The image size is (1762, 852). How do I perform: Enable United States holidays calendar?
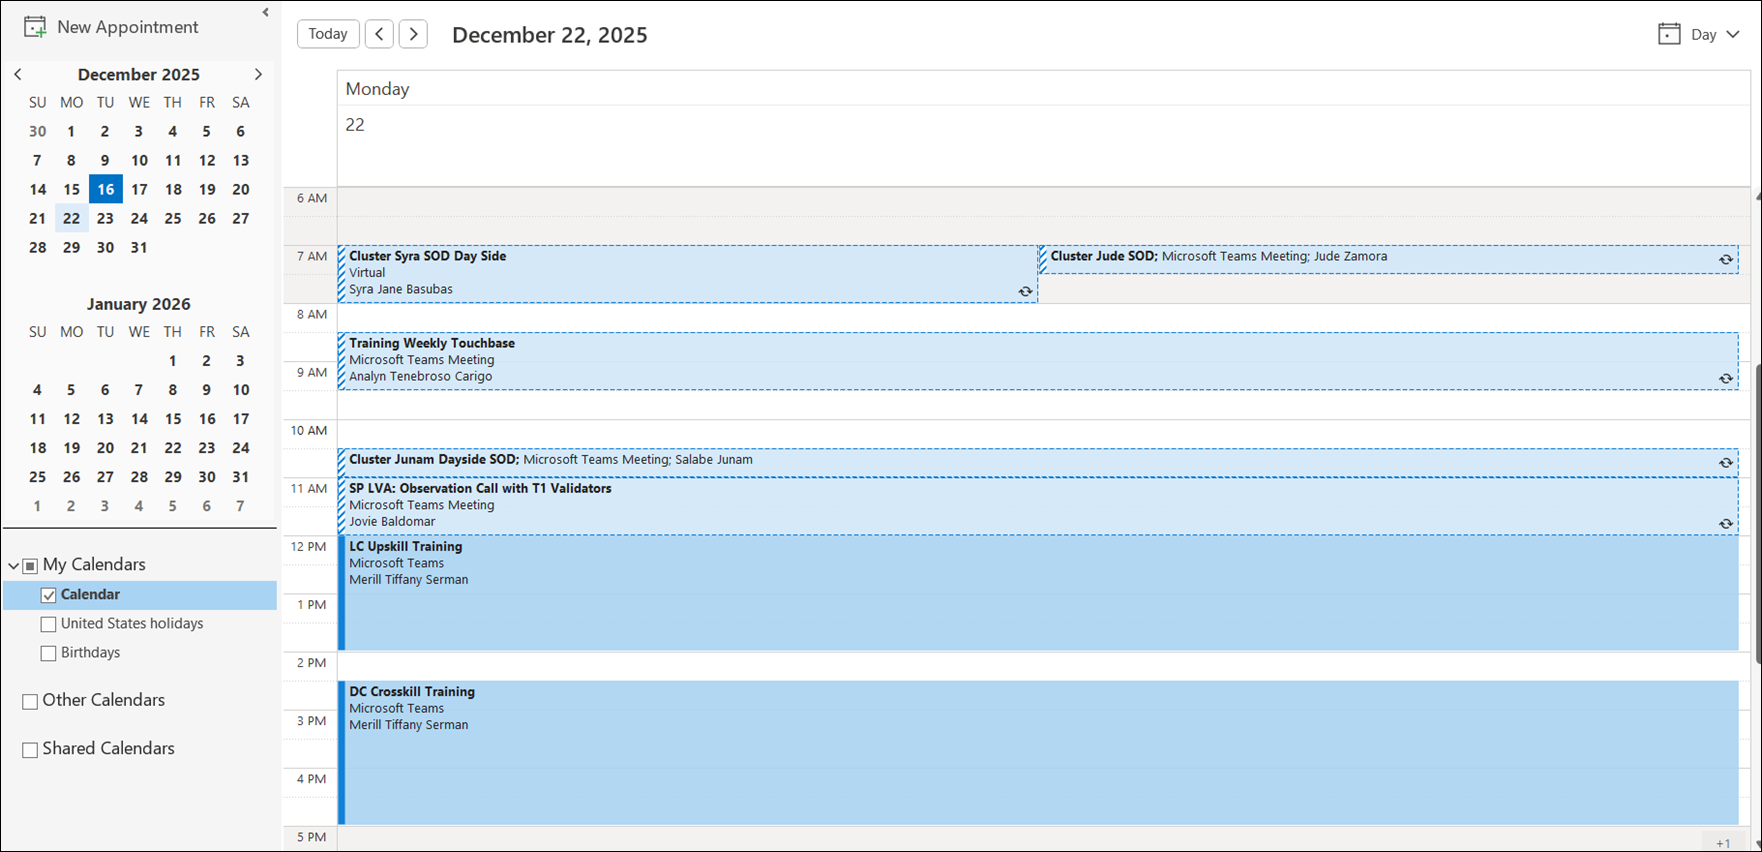click(48, 624)
